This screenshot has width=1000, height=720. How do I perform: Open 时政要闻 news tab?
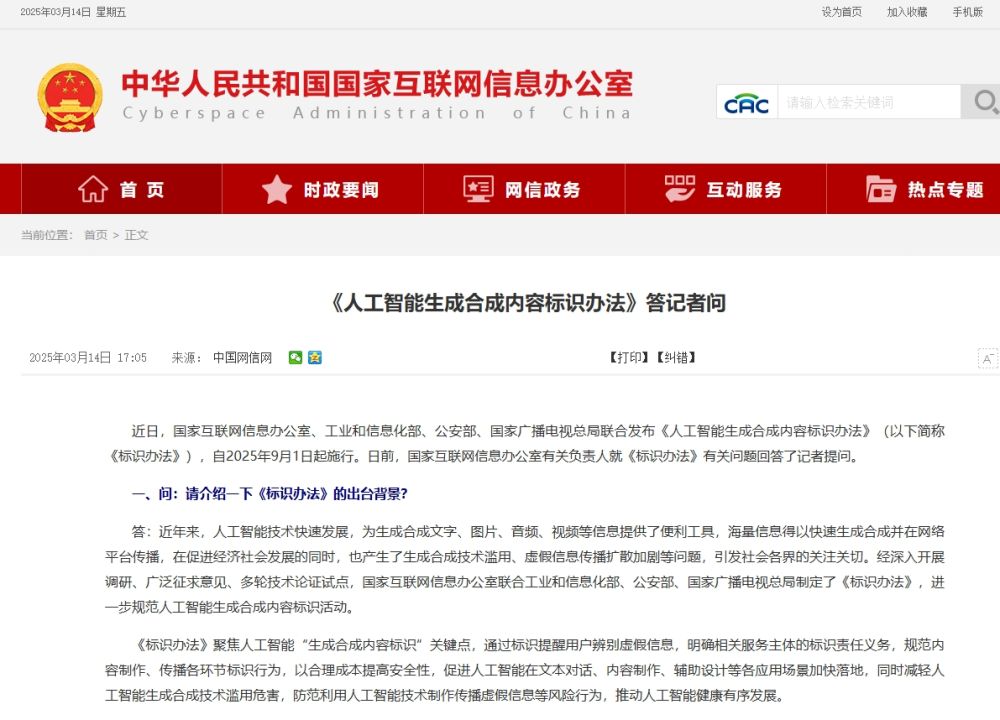point(322,189)
